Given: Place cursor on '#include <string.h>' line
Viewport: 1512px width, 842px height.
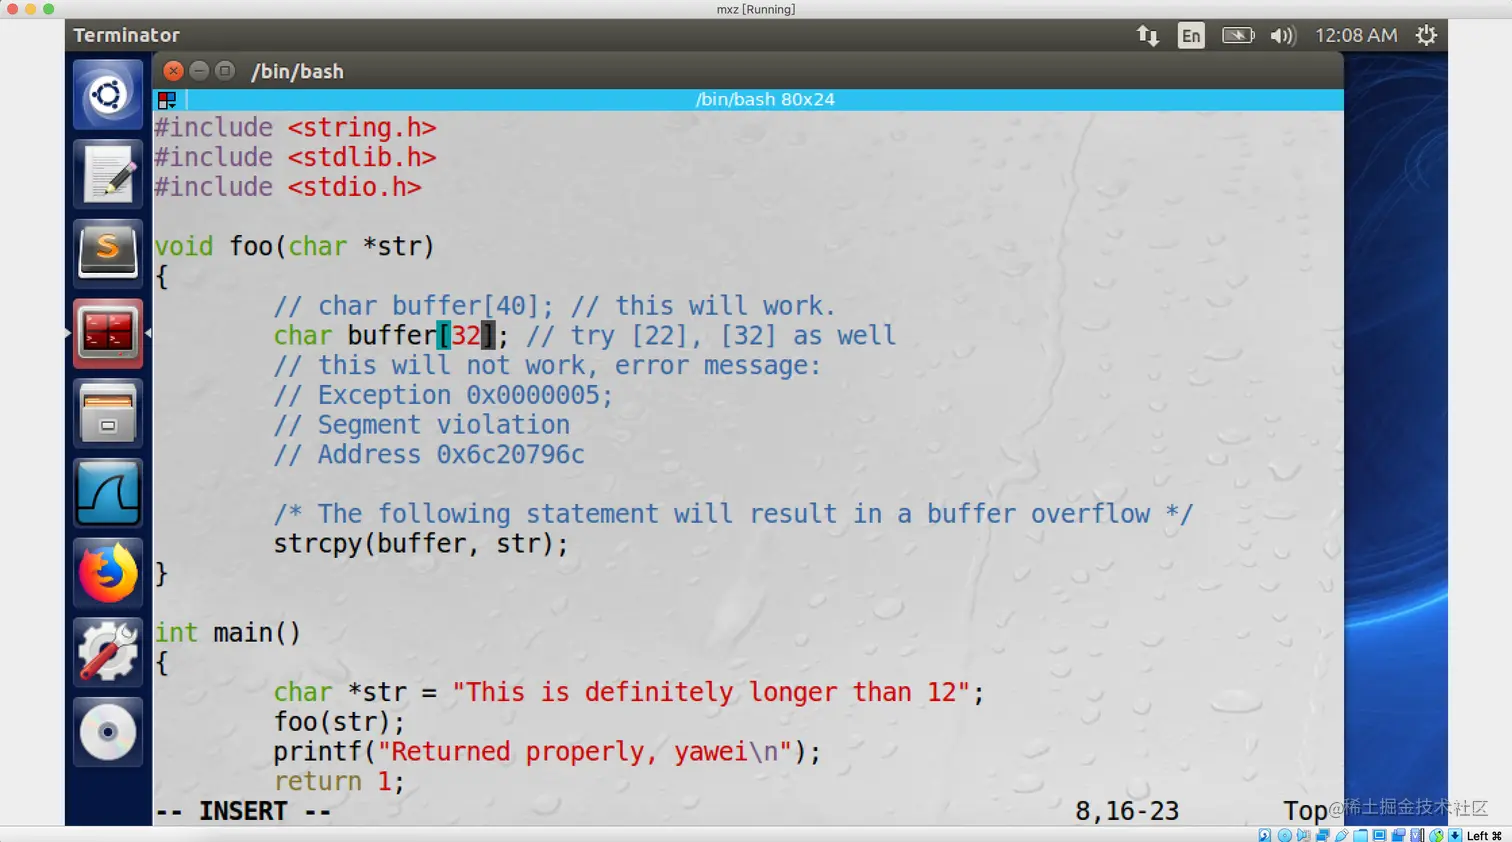Looking at the screenshot, I should click(x=296, y=128).
